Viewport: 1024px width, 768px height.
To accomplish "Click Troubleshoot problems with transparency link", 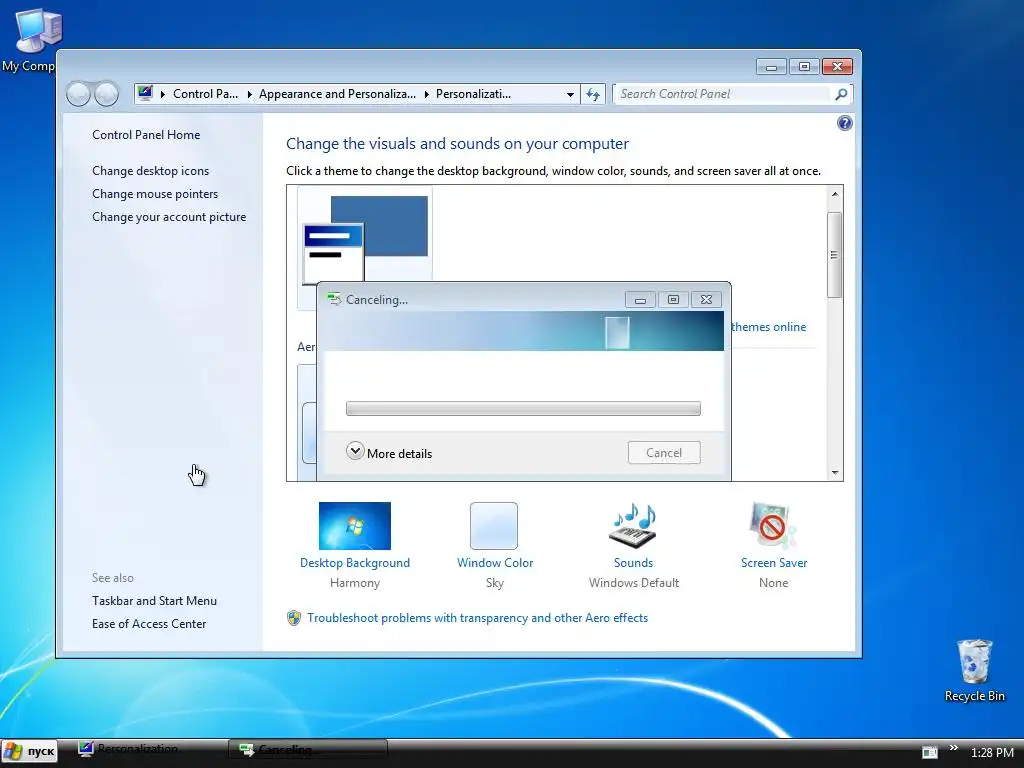I will click(477, 618).
